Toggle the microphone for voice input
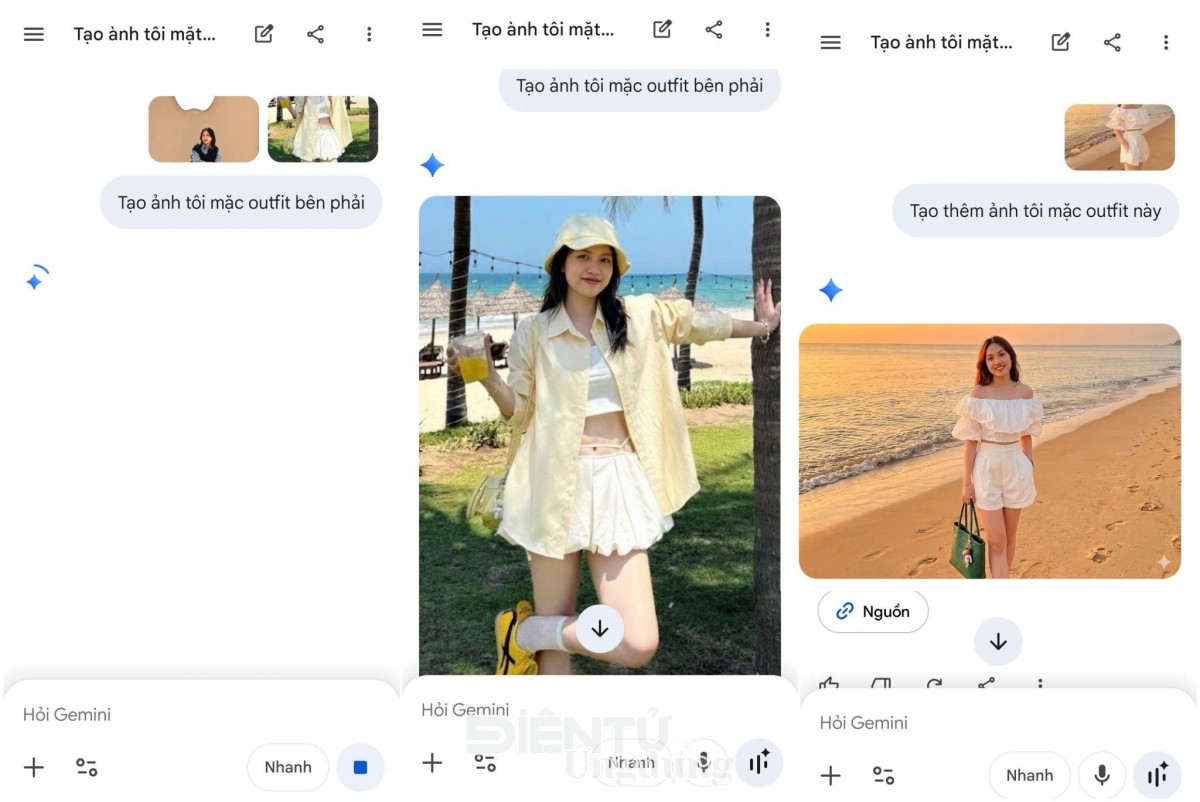 pos(1102,775)
